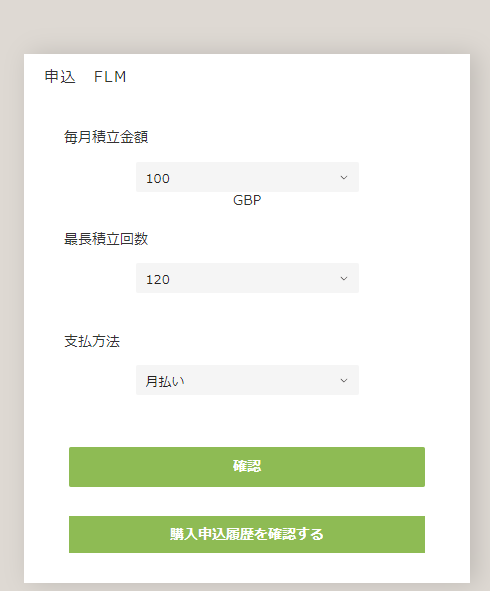
Task: Click the 毎月積立金額 field label
Action: 106,137
